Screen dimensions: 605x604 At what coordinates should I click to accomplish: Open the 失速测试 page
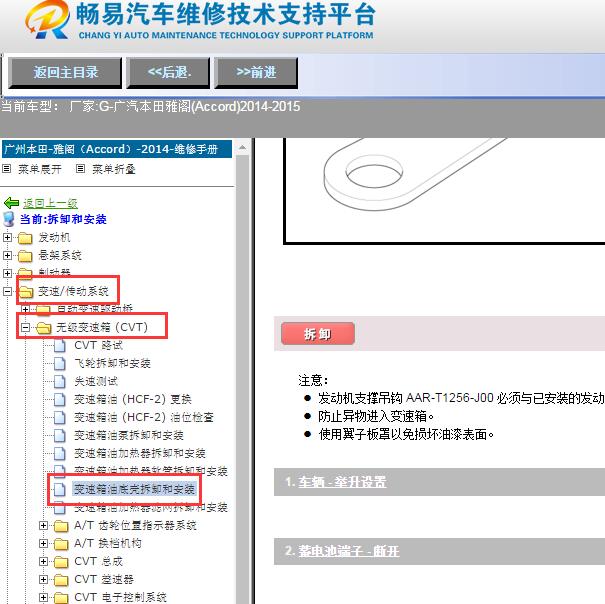[x=96, y=381]
